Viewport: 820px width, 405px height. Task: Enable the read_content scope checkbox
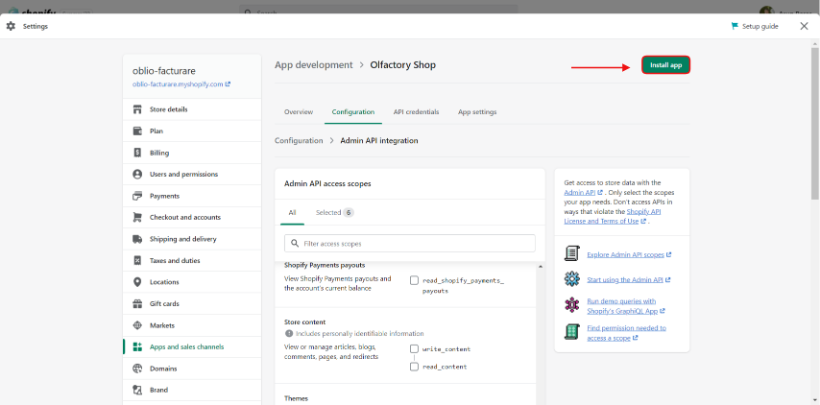pos(414,367)
